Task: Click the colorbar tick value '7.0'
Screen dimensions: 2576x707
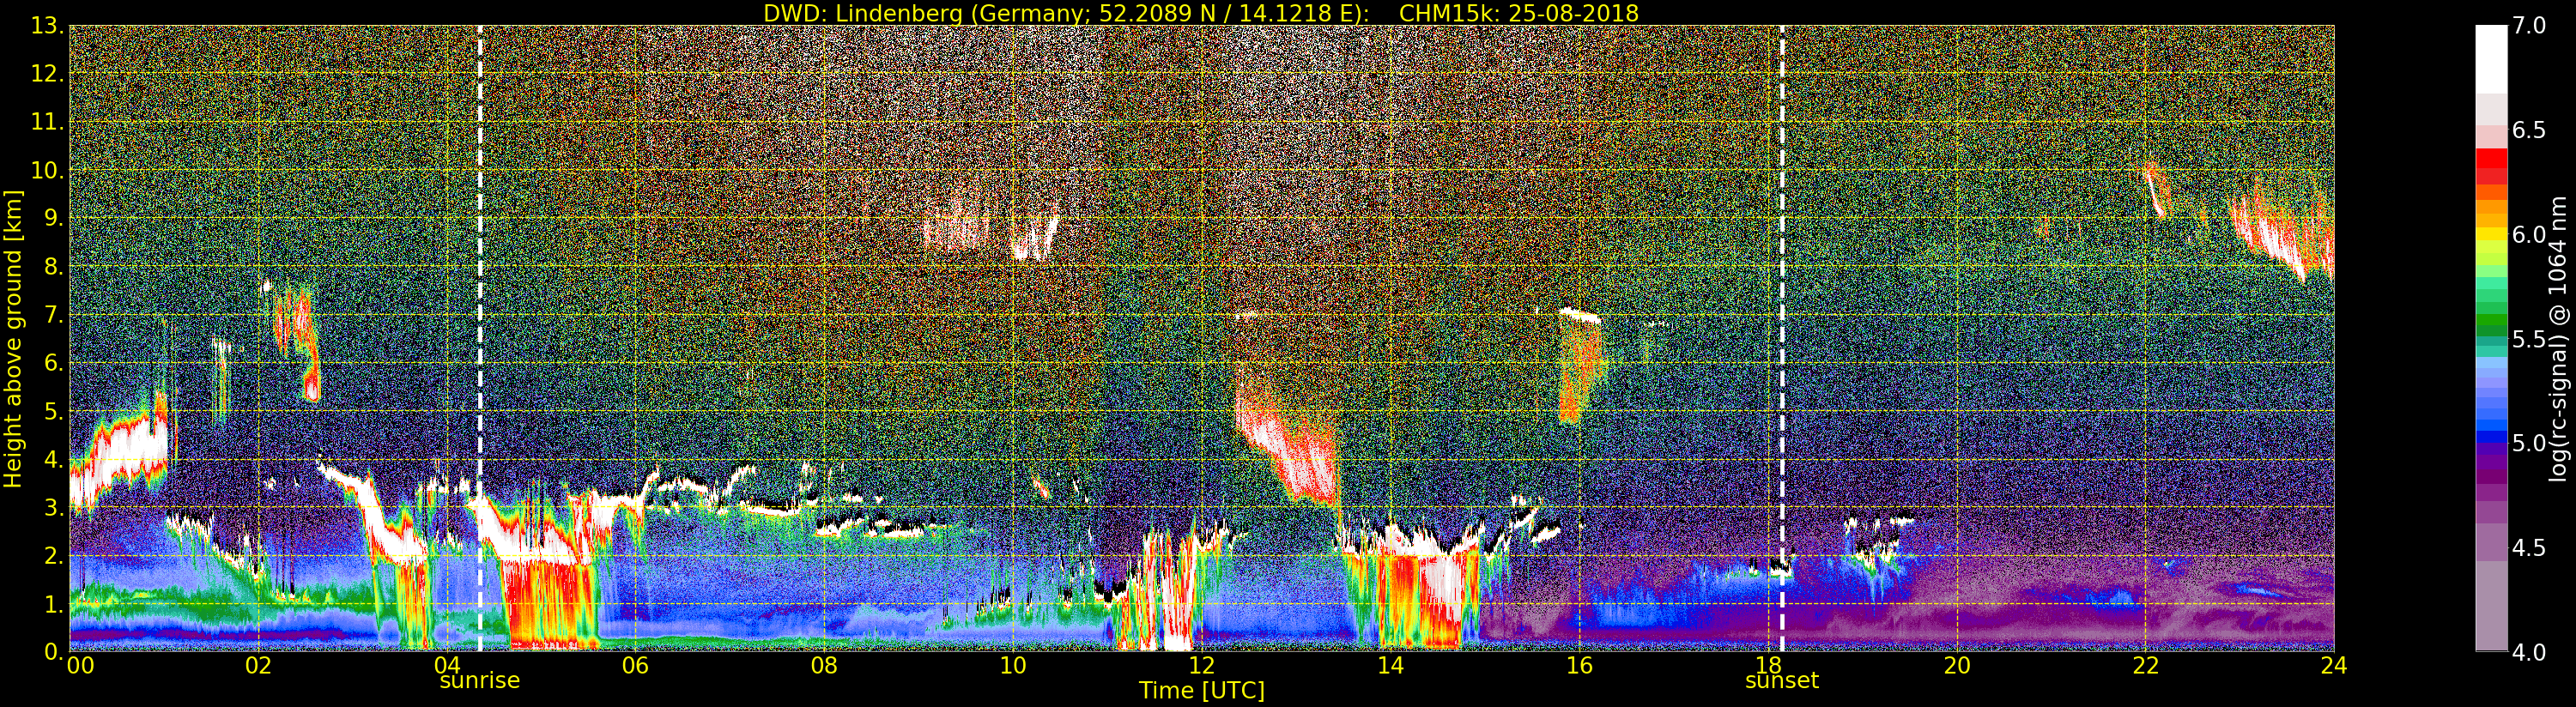Action: (x=2529, y=26)
